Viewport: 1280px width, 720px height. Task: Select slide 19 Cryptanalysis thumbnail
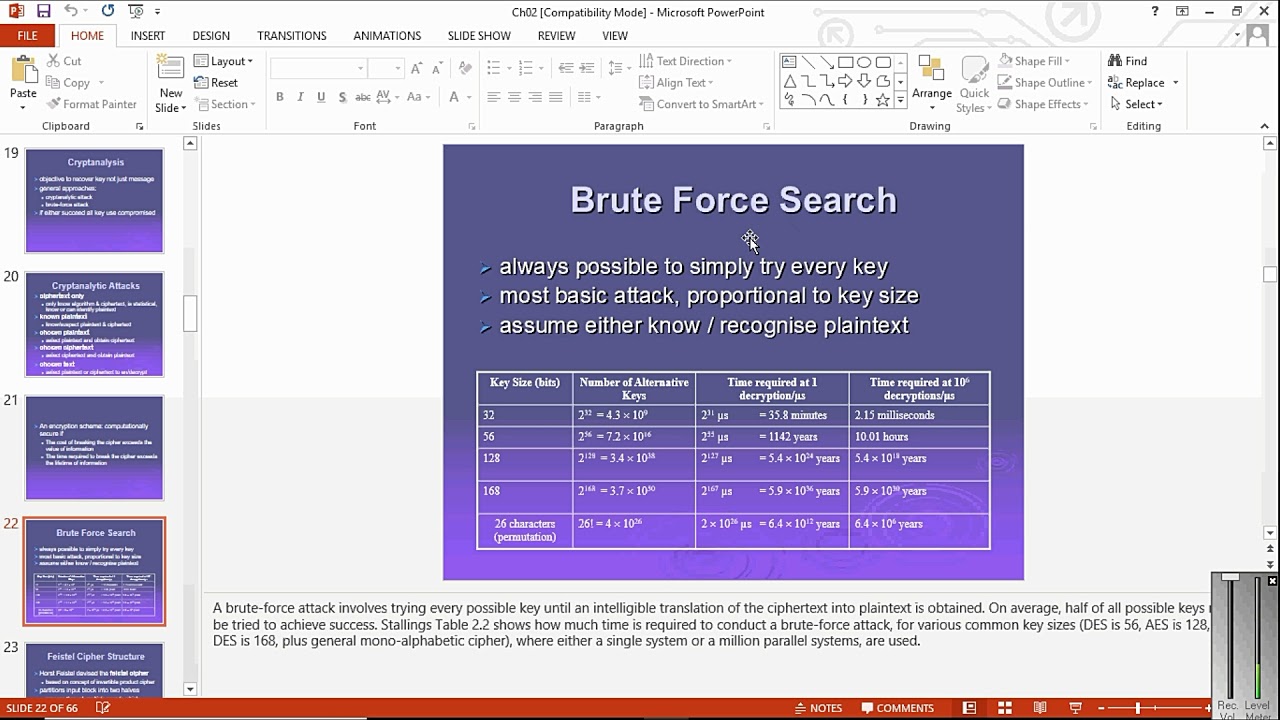[x=95, y=200]
